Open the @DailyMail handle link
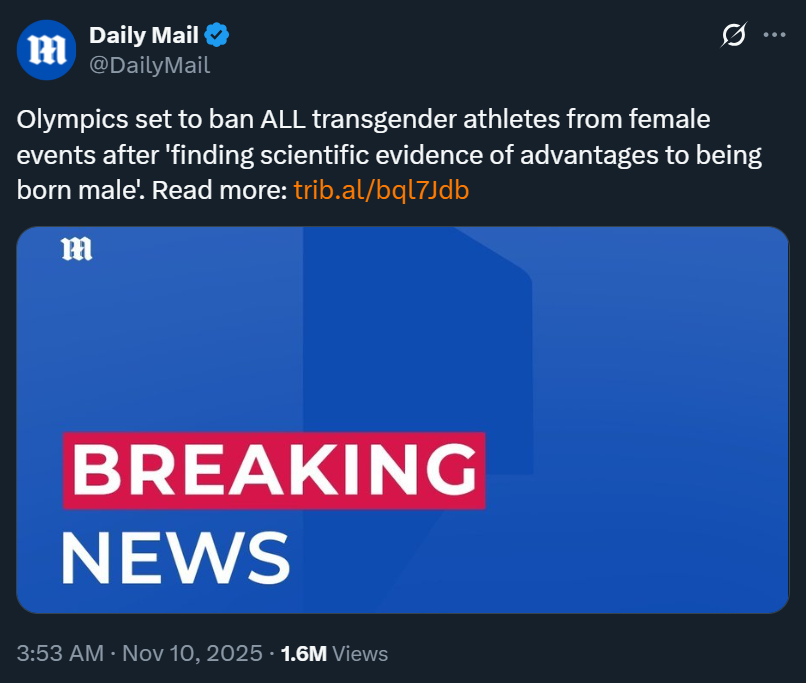 [x=149, y=66]
